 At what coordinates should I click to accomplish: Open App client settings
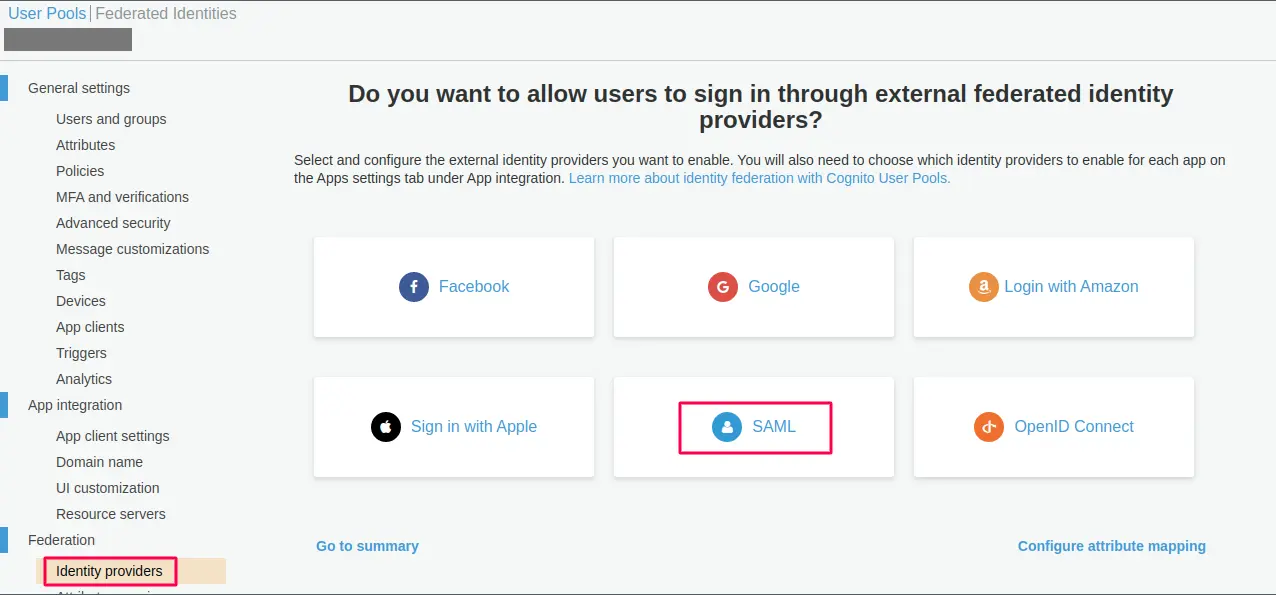click(111, 436)
